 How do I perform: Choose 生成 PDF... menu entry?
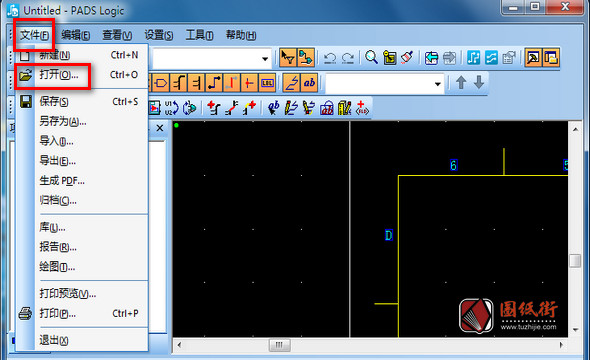(x=82, y=181)
